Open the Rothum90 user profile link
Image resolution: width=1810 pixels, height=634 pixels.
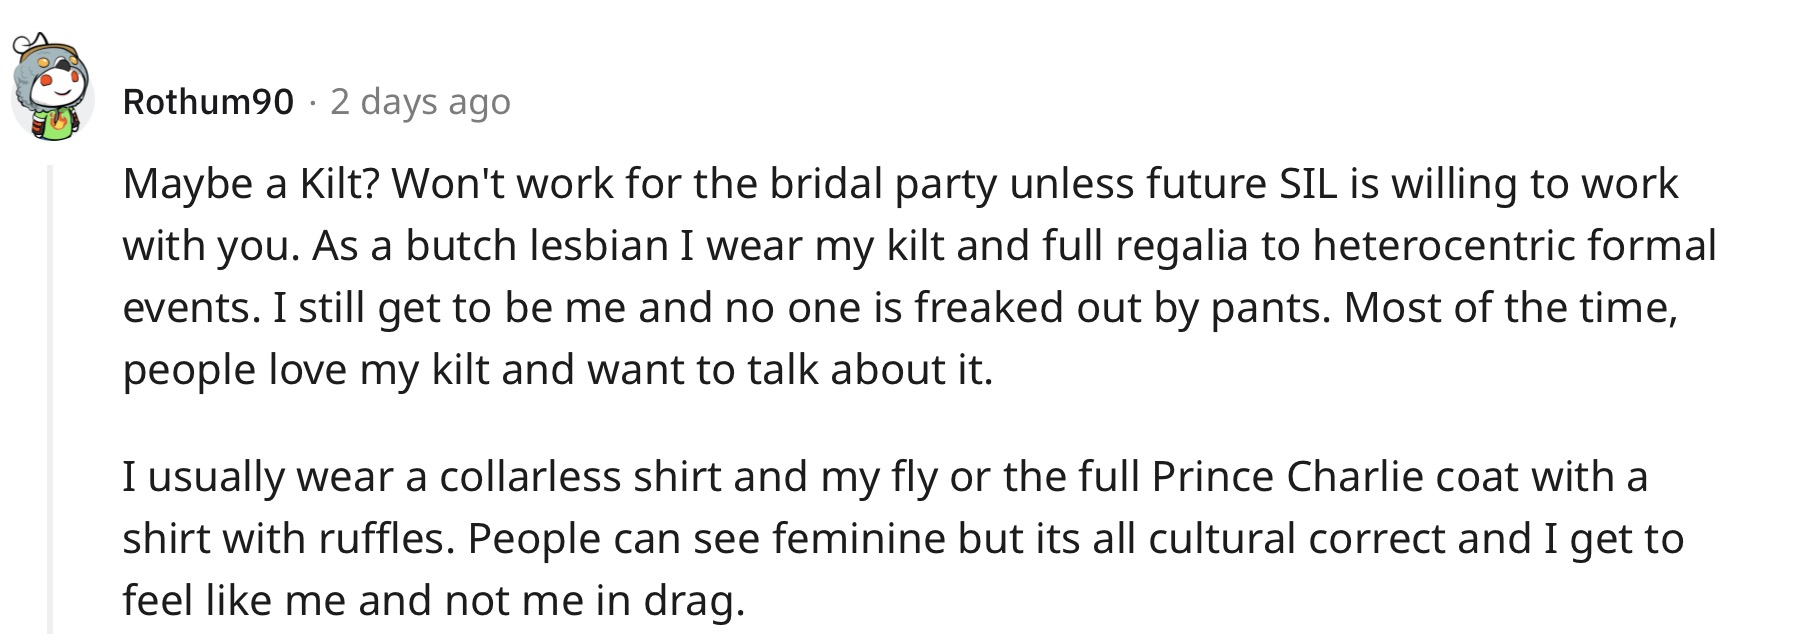(x=209, y=101)
